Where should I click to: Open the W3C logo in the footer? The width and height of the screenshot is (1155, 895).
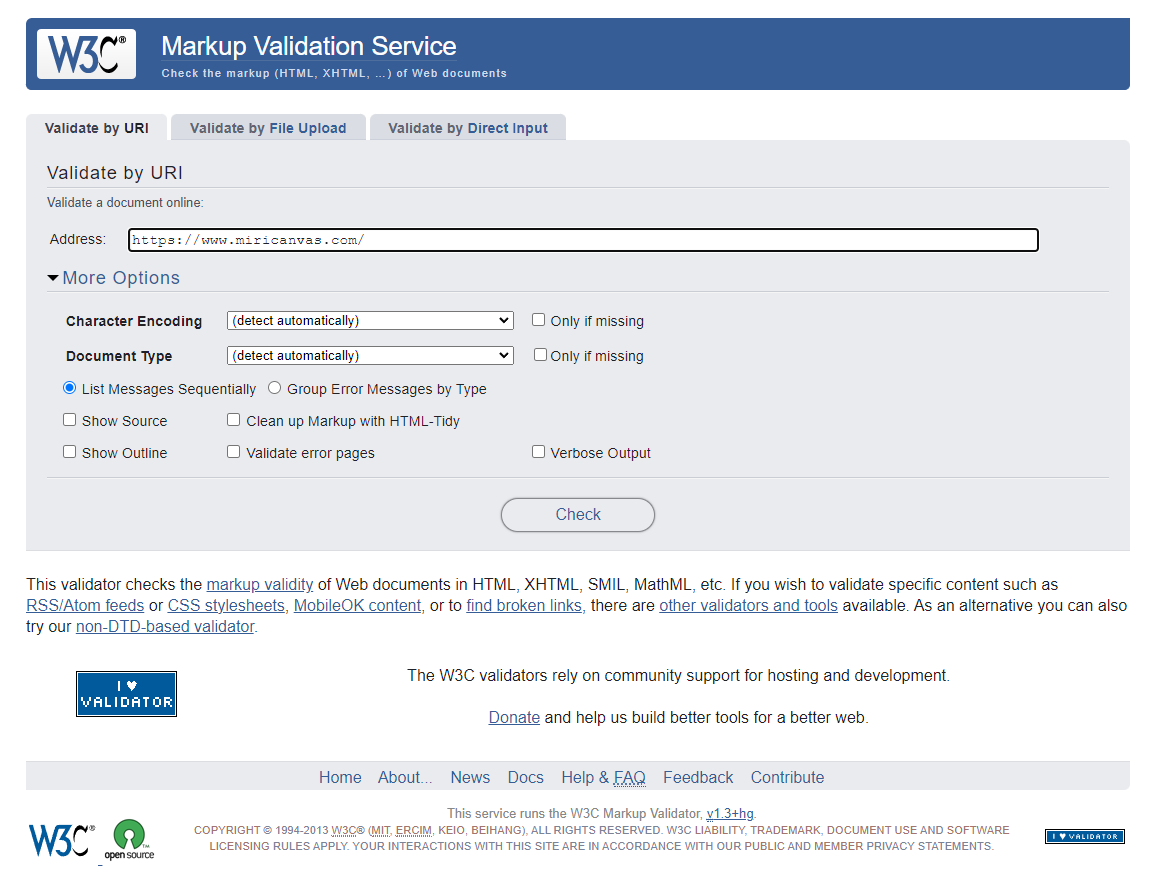(62, 840)
